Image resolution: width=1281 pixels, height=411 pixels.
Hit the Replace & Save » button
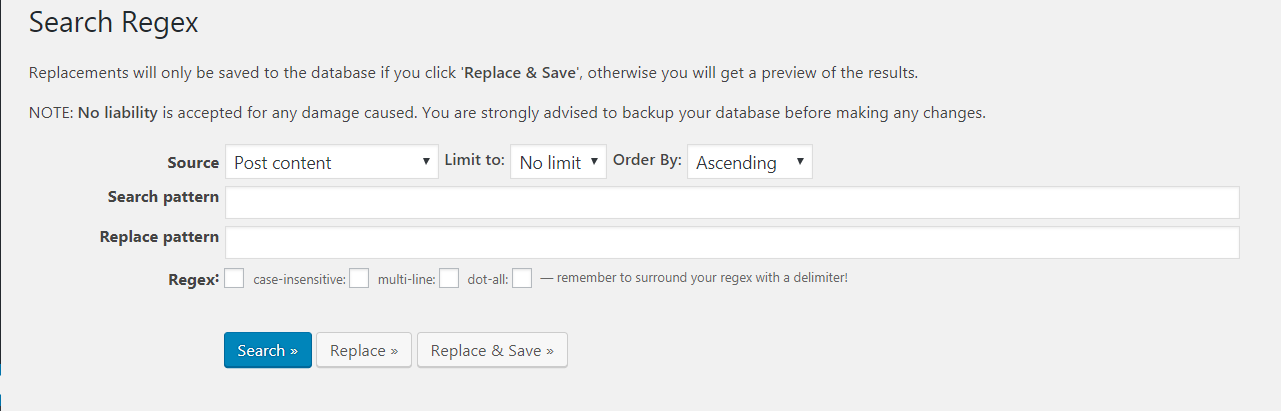(x=492, y=351)
